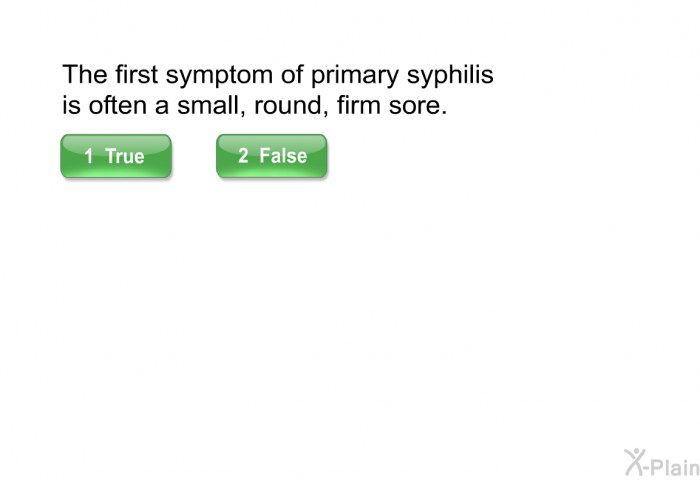Click the word 'round,' in the statement
The height and width of the screenshot is (480, 700).
(x=291, y=106)
